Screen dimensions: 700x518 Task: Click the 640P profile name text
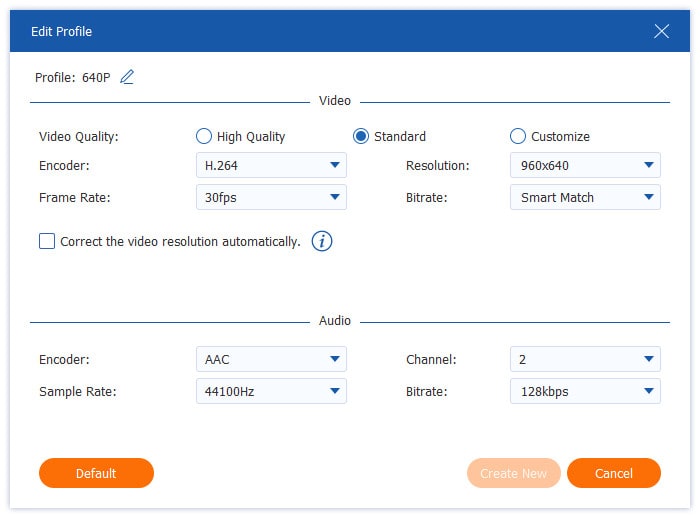pos(95,77)
